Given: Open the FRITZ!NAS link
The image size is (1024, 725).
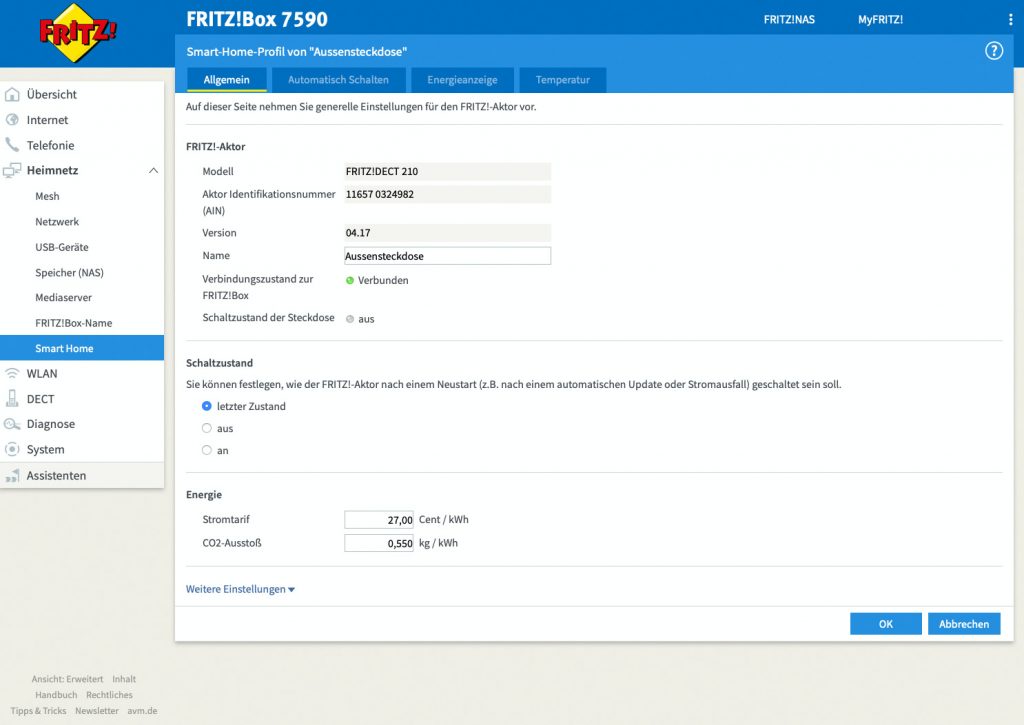Looking at the screenshot, I should coord(789,20).
